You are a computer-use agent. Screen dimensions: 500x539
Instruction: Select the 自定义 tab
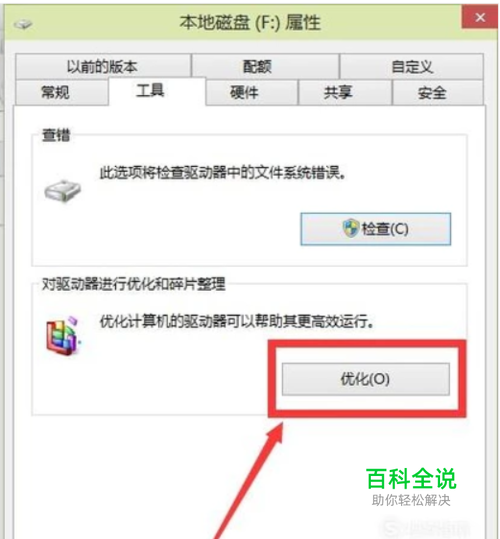[x=412, y=66]
